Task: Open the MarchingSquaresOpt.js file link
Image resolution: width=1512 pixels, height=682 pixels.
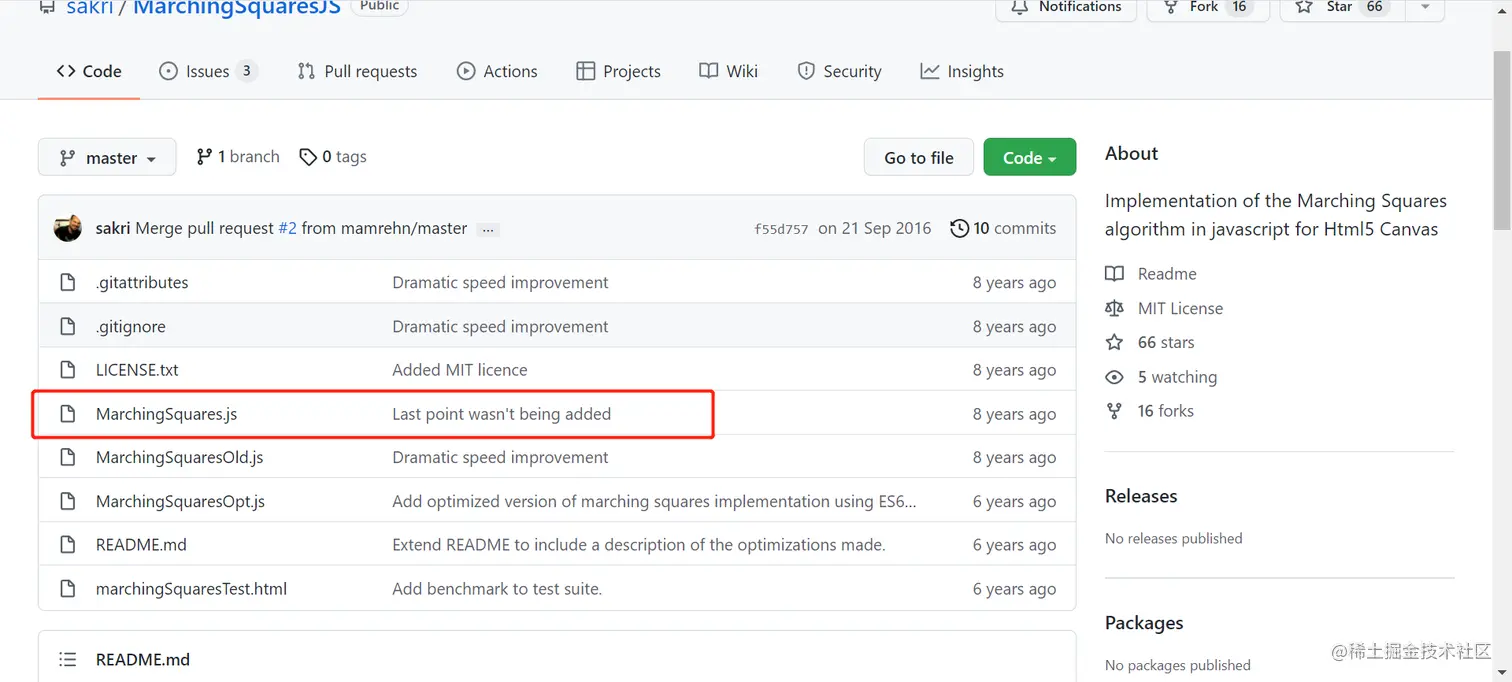Action: [180, 501]
